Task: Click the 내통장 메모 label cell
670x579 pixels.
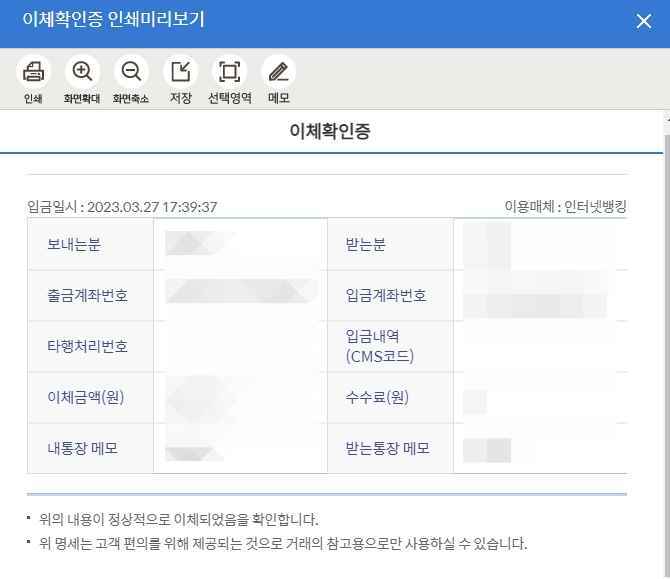Action: [91, 448]
